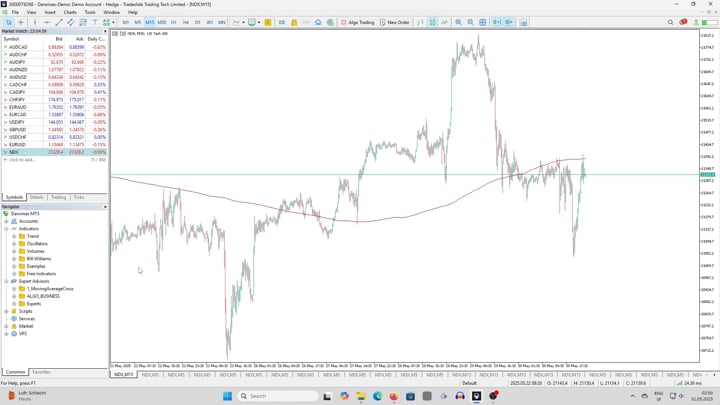
Task: Click the tile windows grid icon
Action: pos(483,22)
